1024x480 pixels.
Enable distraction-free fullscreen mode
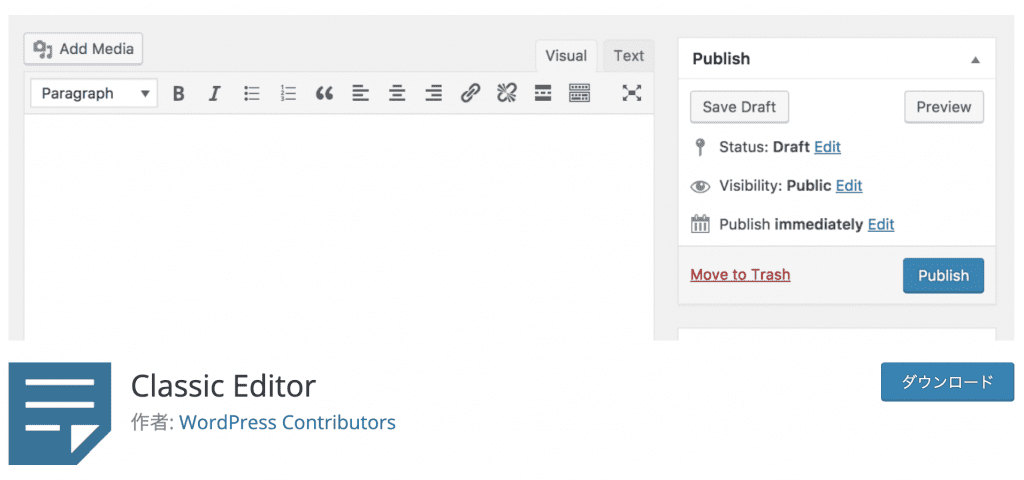coord(631,94)
